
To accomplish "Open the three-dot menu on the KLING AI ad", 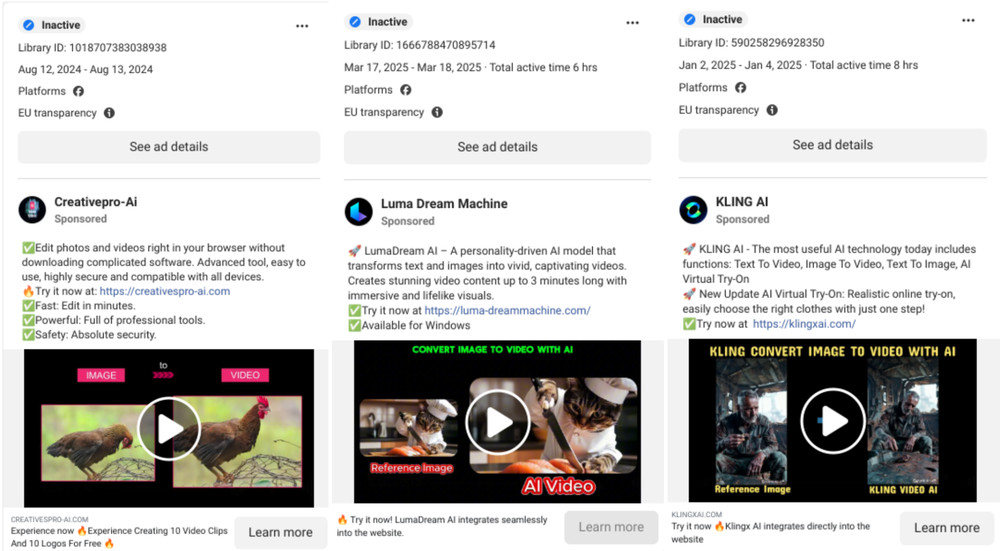I will pyautogui.click(x=968, y=21).
